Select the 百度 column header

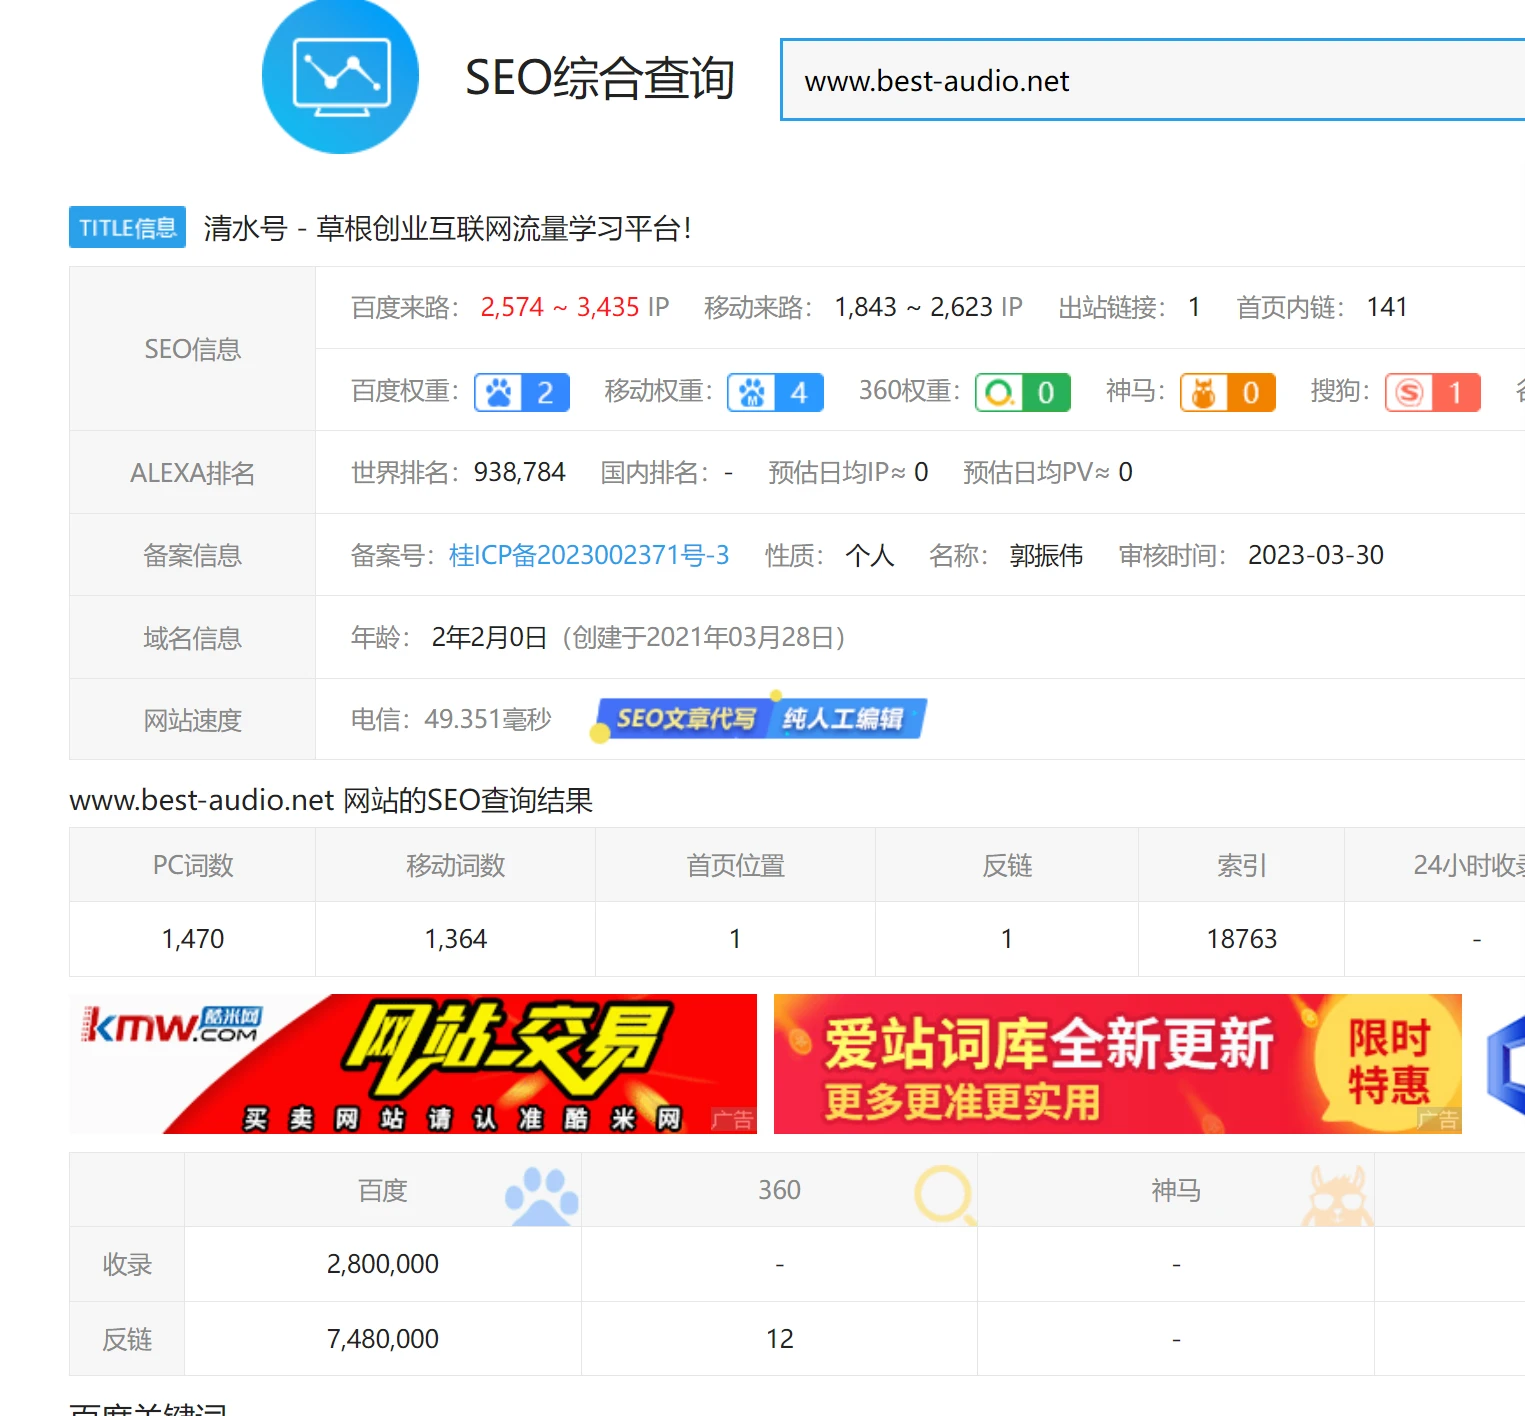click(382, 1190)
